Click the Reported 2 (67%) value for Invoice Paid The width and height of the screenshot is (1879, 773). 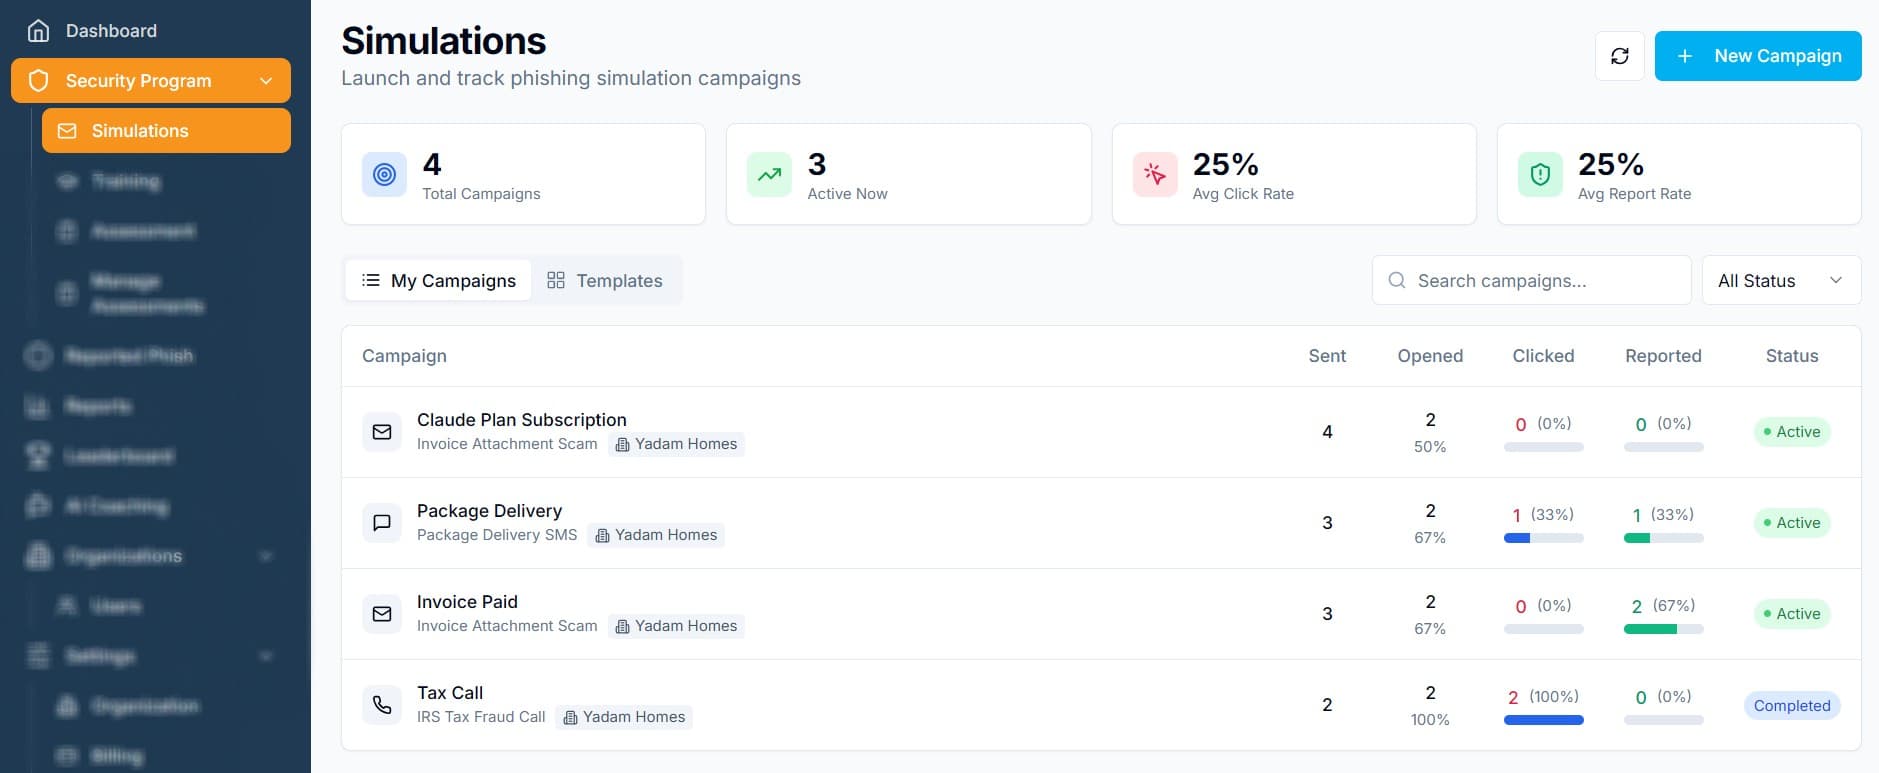click(1663, 606)
